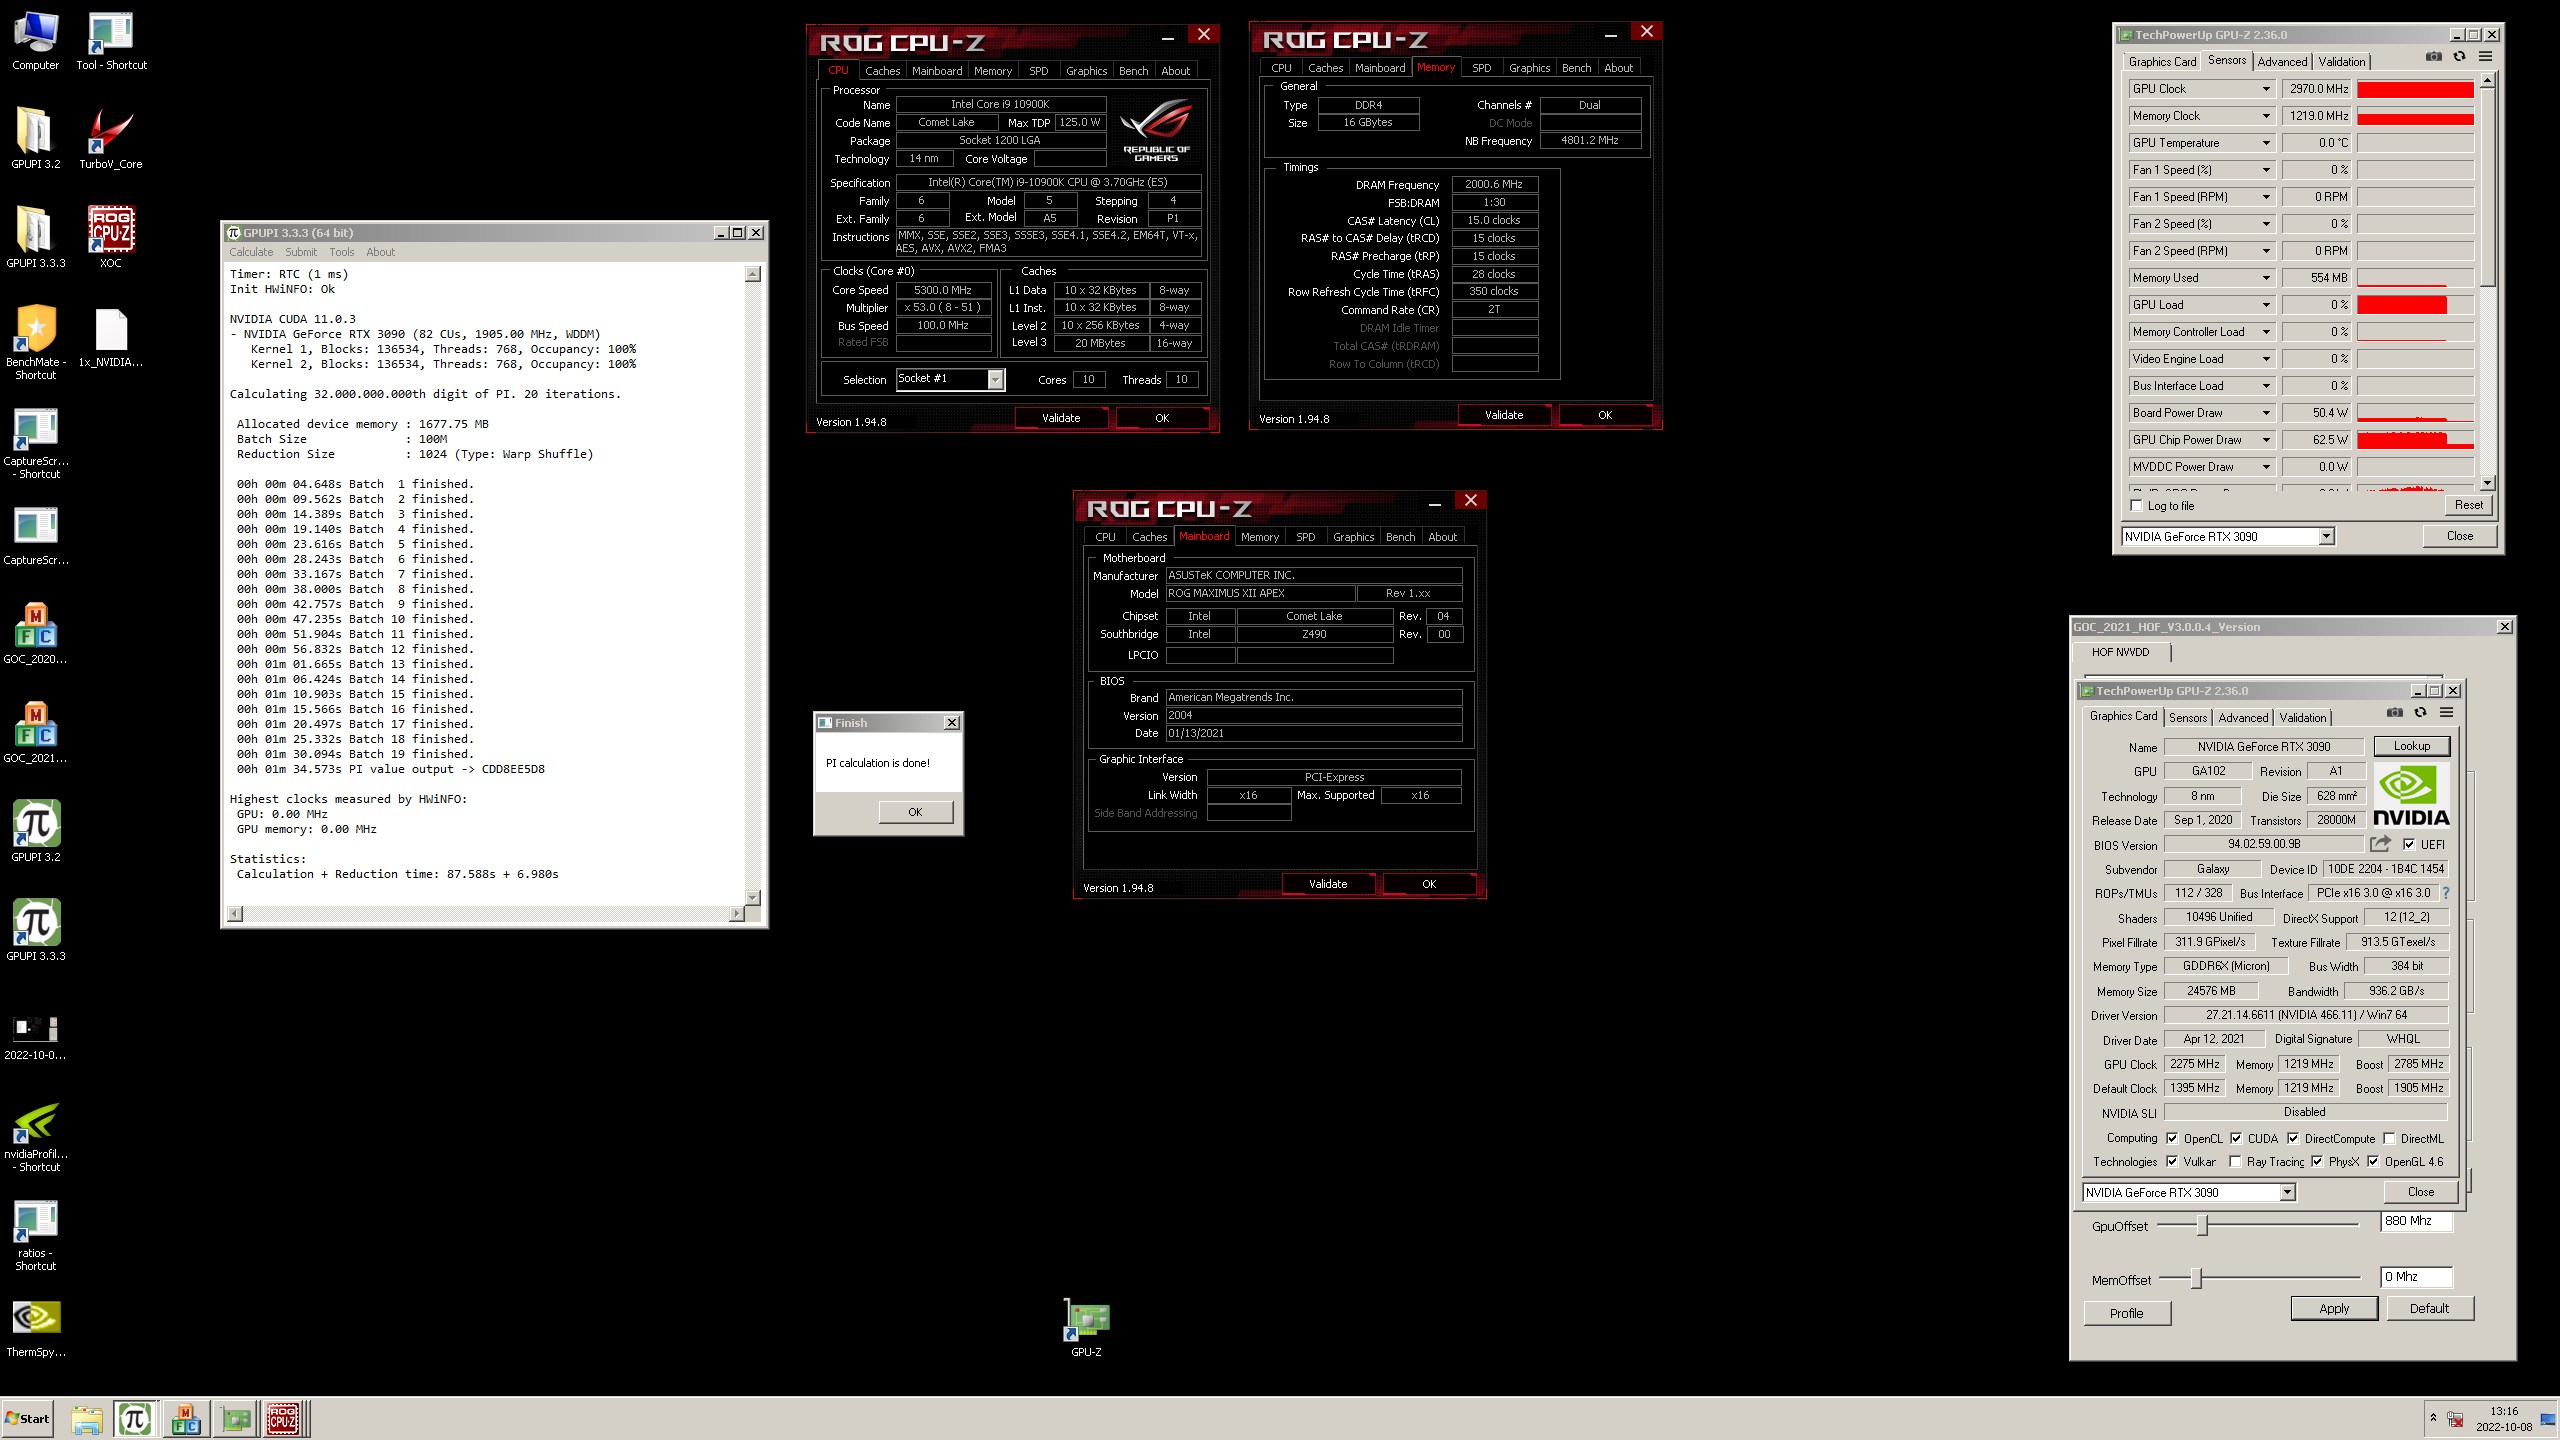Toggle the DirectML checkbox
This screenshot has height=1440, width=2560.
click(x=2389, y=1138)
